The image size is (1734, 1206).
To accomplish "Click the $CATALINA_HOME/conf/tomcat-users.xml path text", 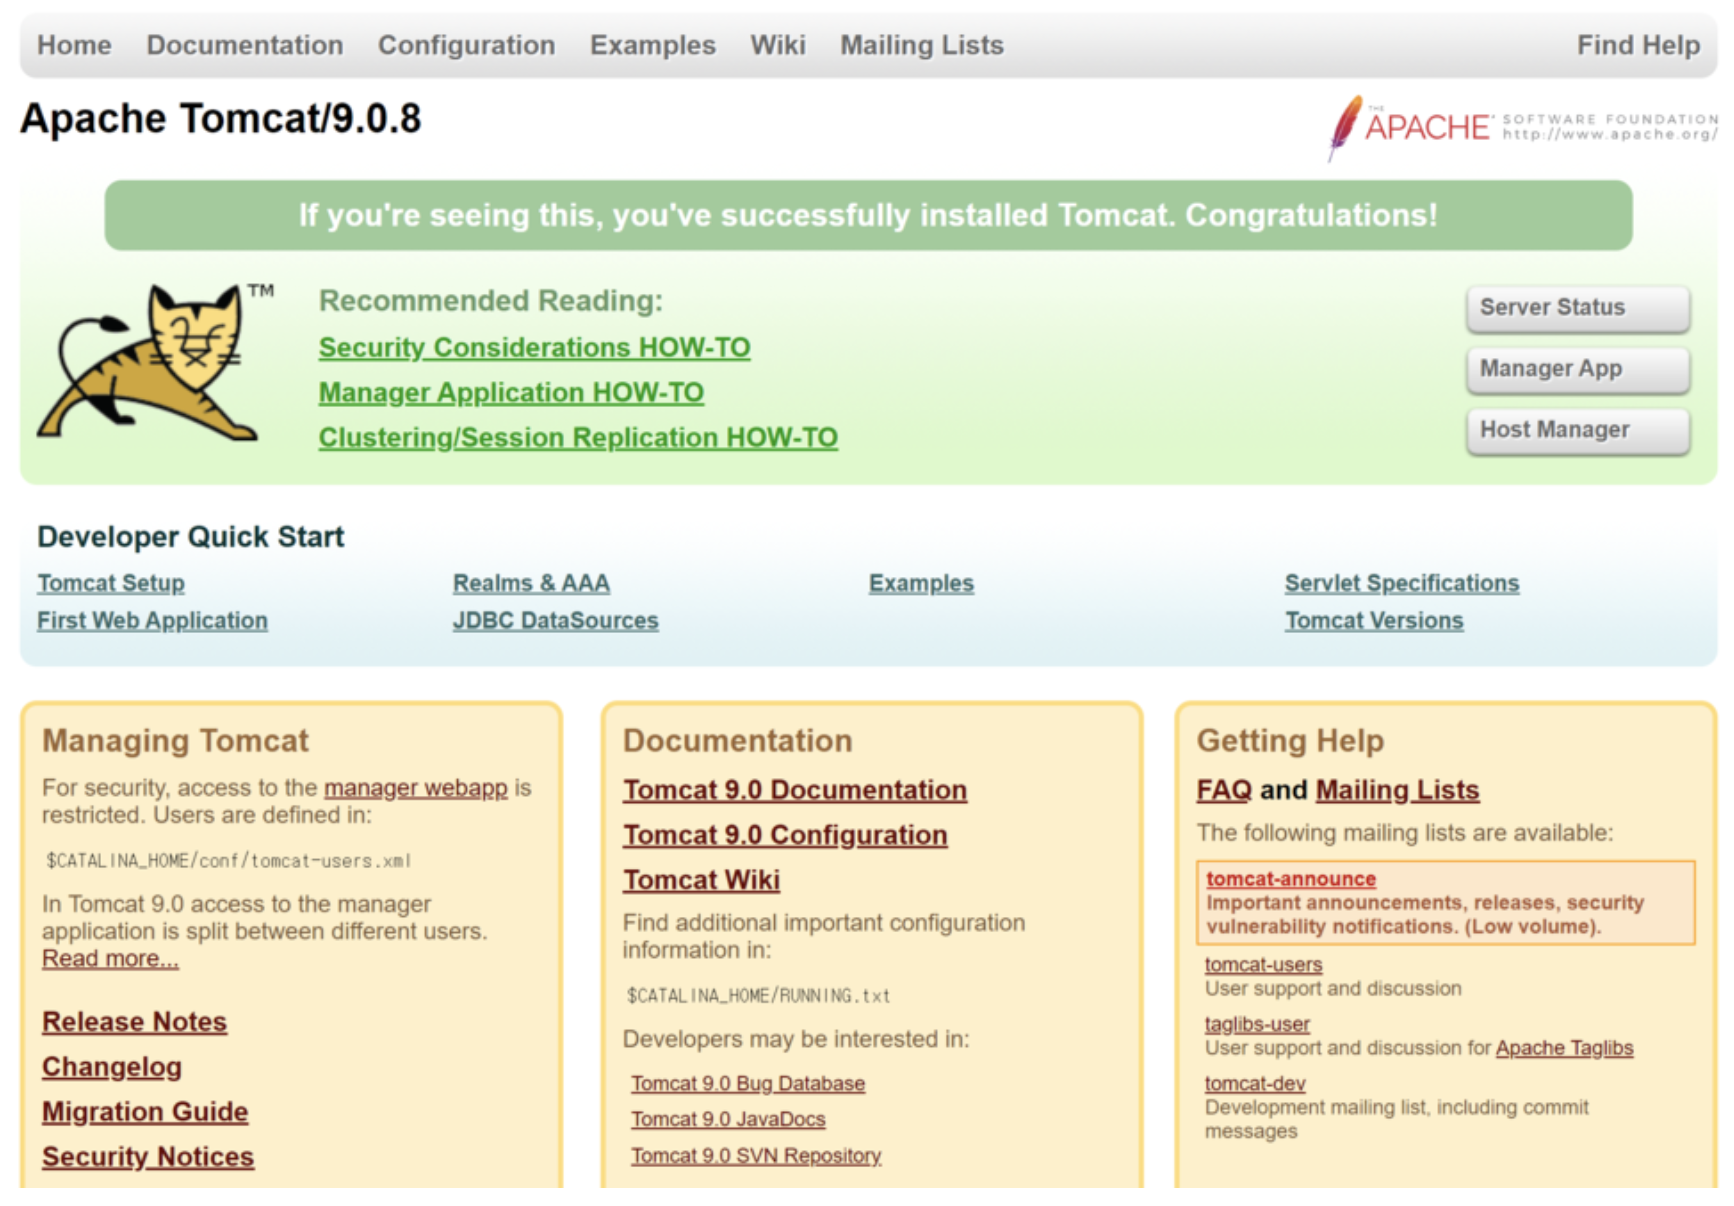I will (x=228, y=861).
